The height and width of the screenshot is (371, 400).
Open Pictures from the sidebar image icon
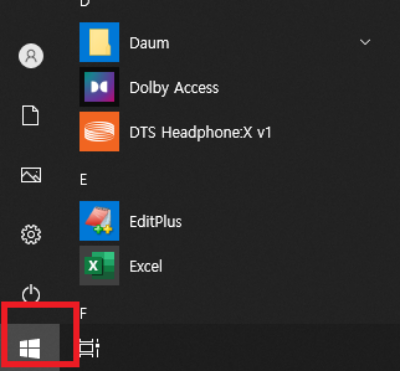click(31, 175)
